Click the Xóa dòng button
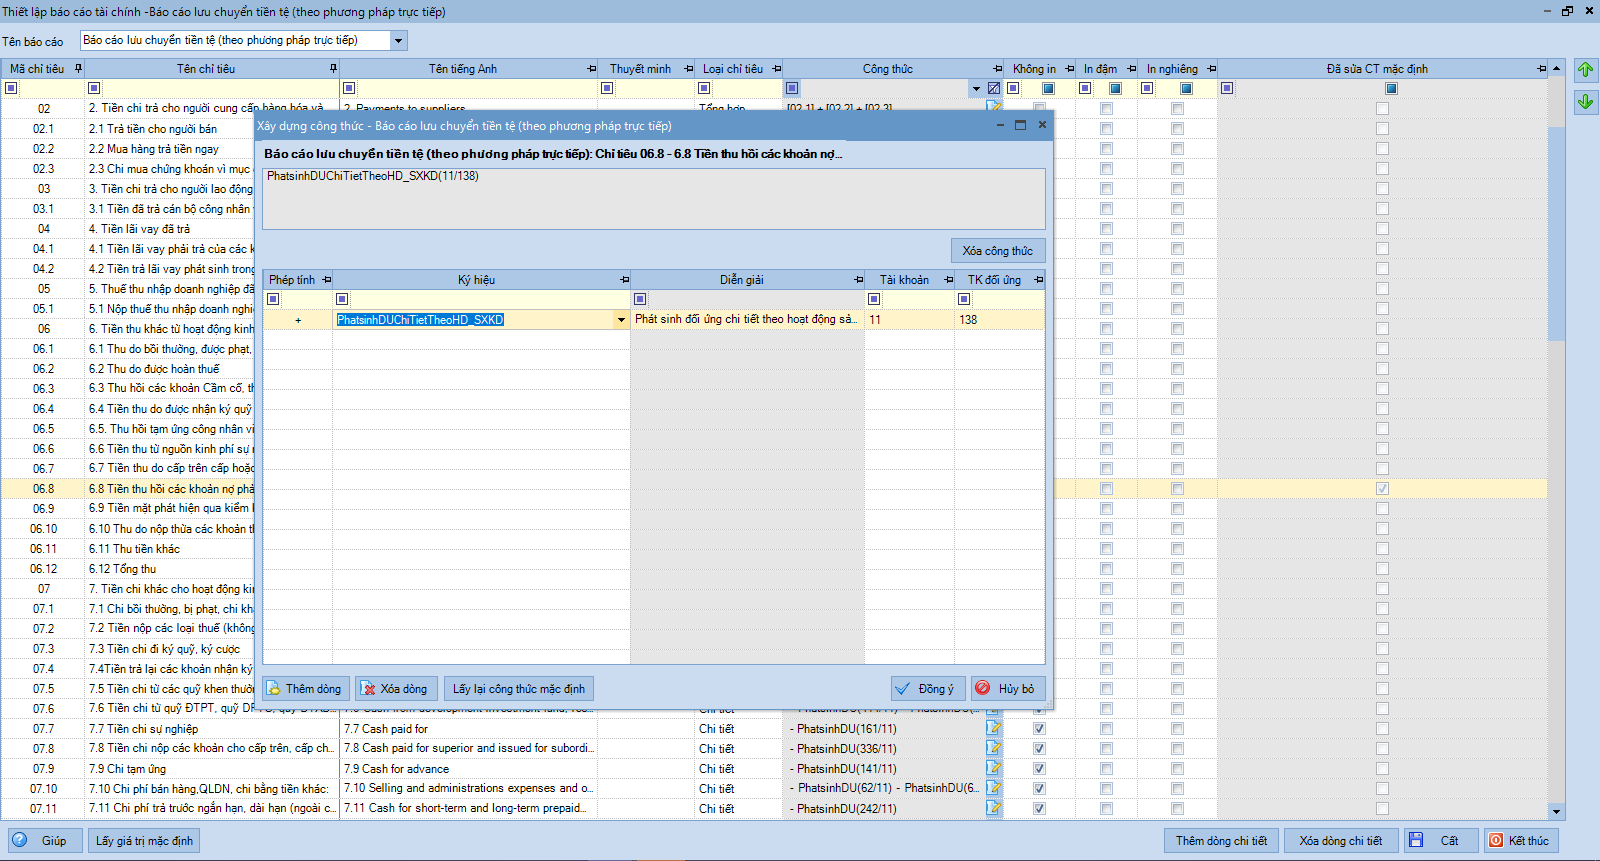 point(396,689)
